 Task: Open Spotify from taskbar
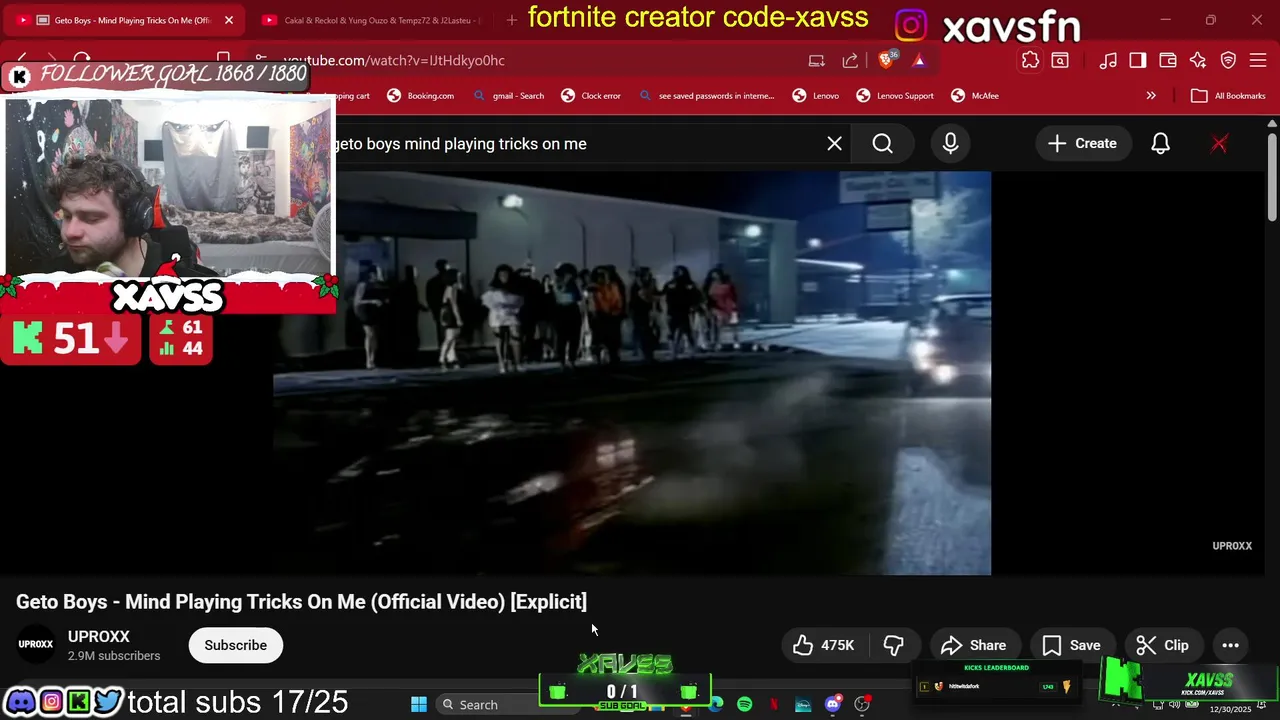point(745,705)
